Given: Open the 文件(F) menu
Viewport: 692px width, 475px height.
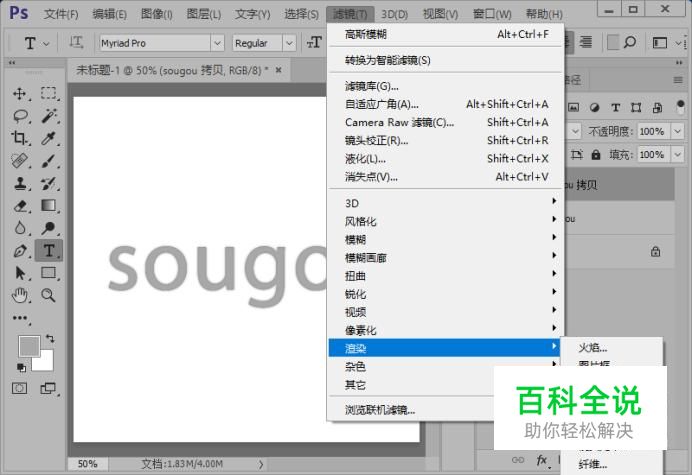Looking at the screenshot, I should coord(61,14).
